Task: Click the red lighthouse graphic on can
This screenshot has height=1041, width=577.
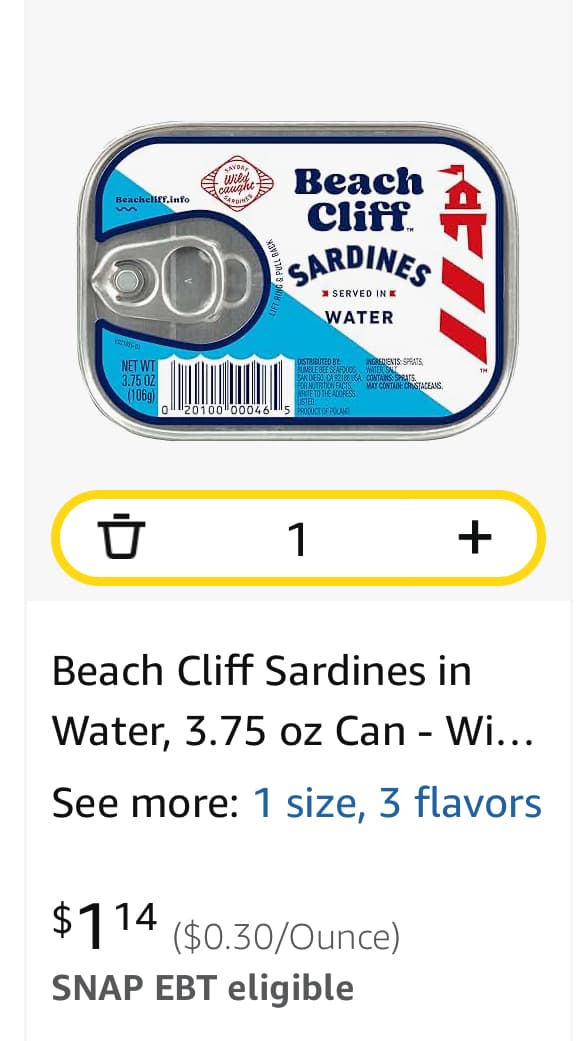Action: tap(463, 263)
